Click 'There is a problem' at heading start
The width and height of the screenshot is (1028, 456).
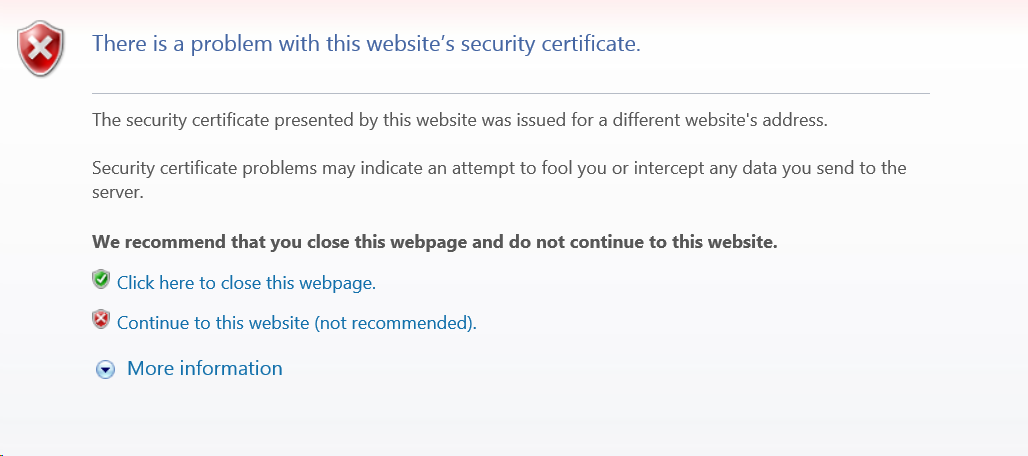[181, 44]
